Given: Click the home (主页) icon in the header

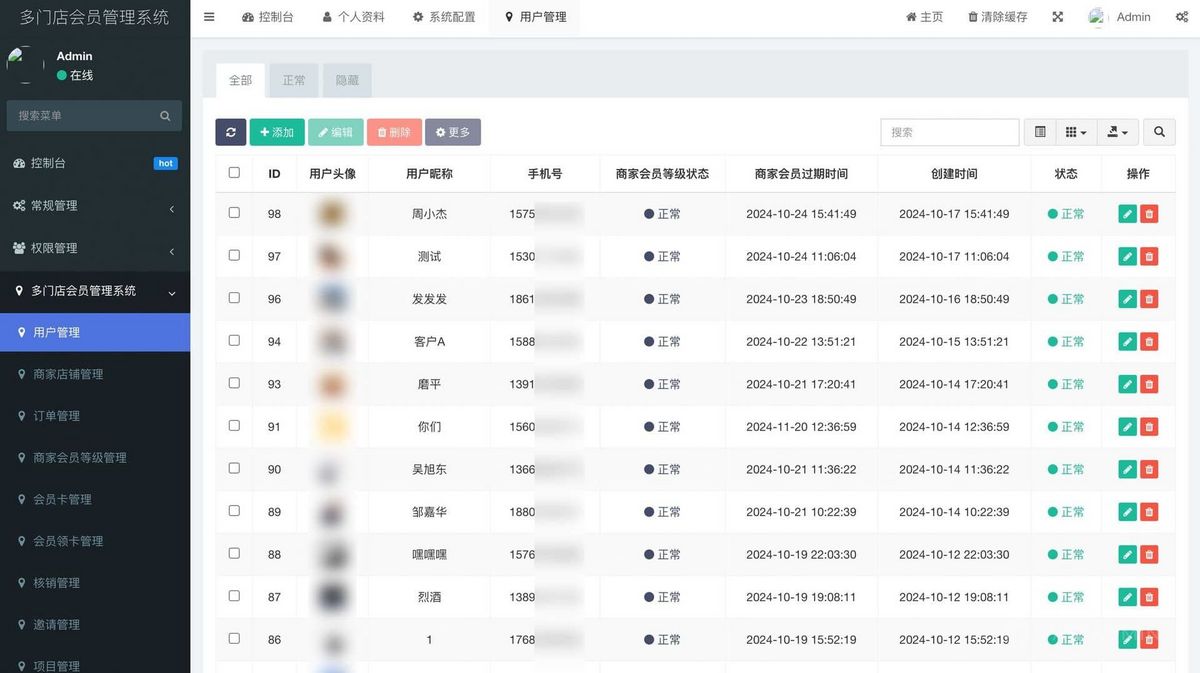Looking at the screenshot, I should click(x=923, y=16).
